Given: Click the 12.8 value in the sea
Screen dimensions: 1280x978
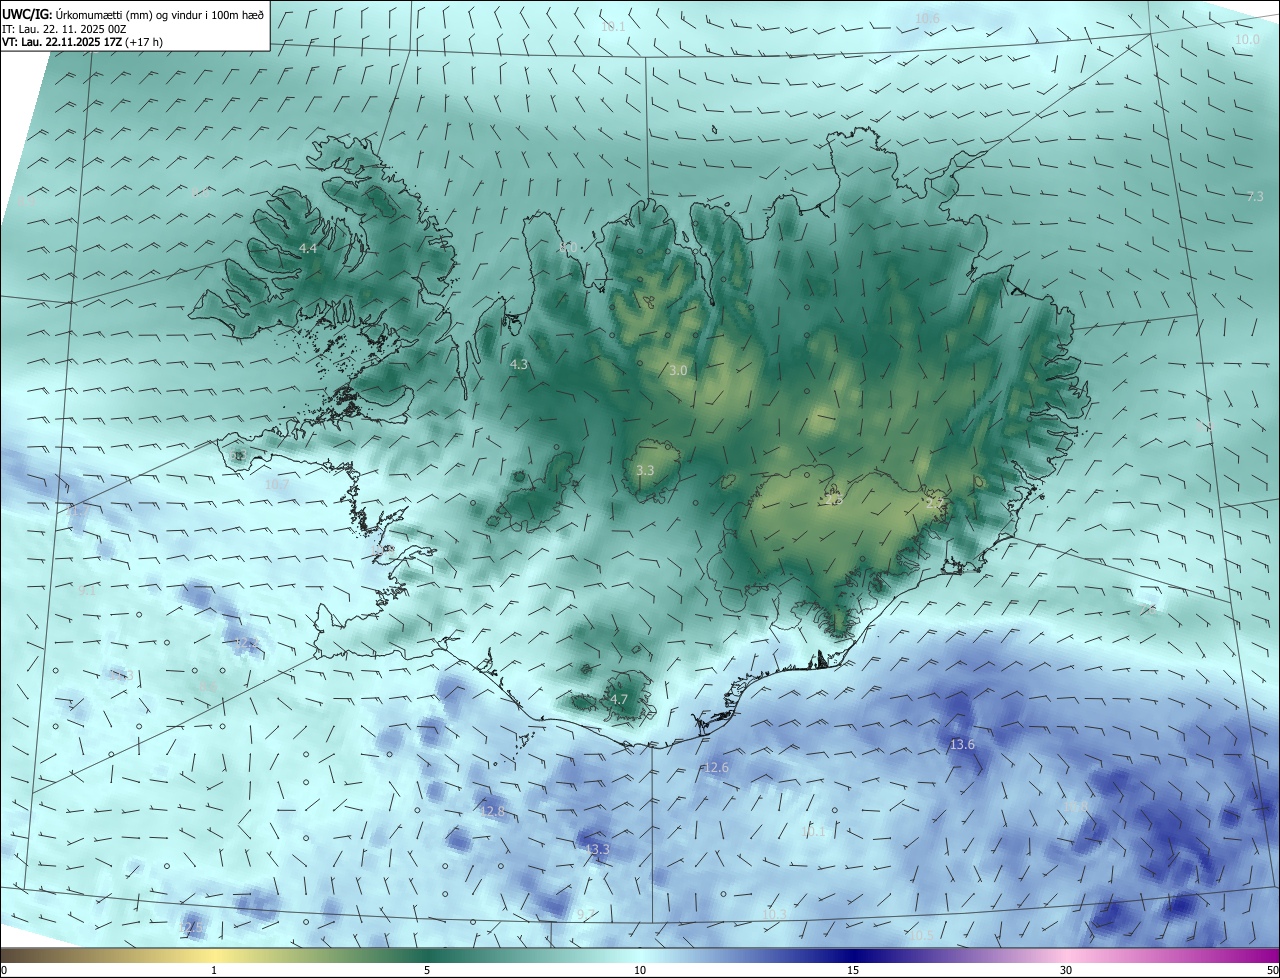Looking at the screenshot, I should click(492, 811).
